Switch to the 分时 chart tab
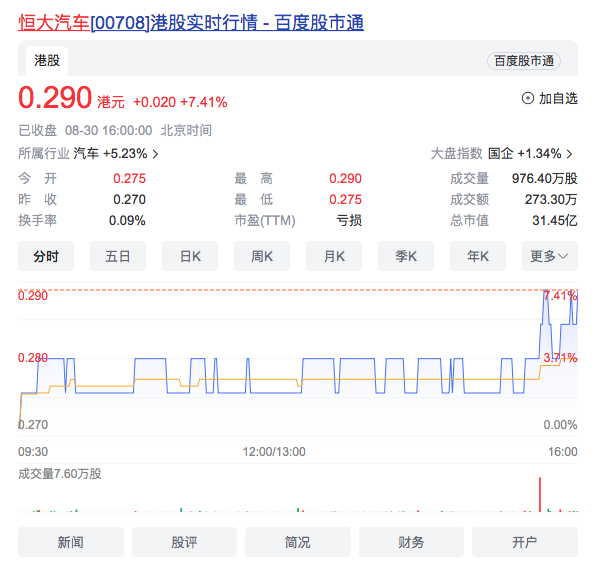 [46, 256]
